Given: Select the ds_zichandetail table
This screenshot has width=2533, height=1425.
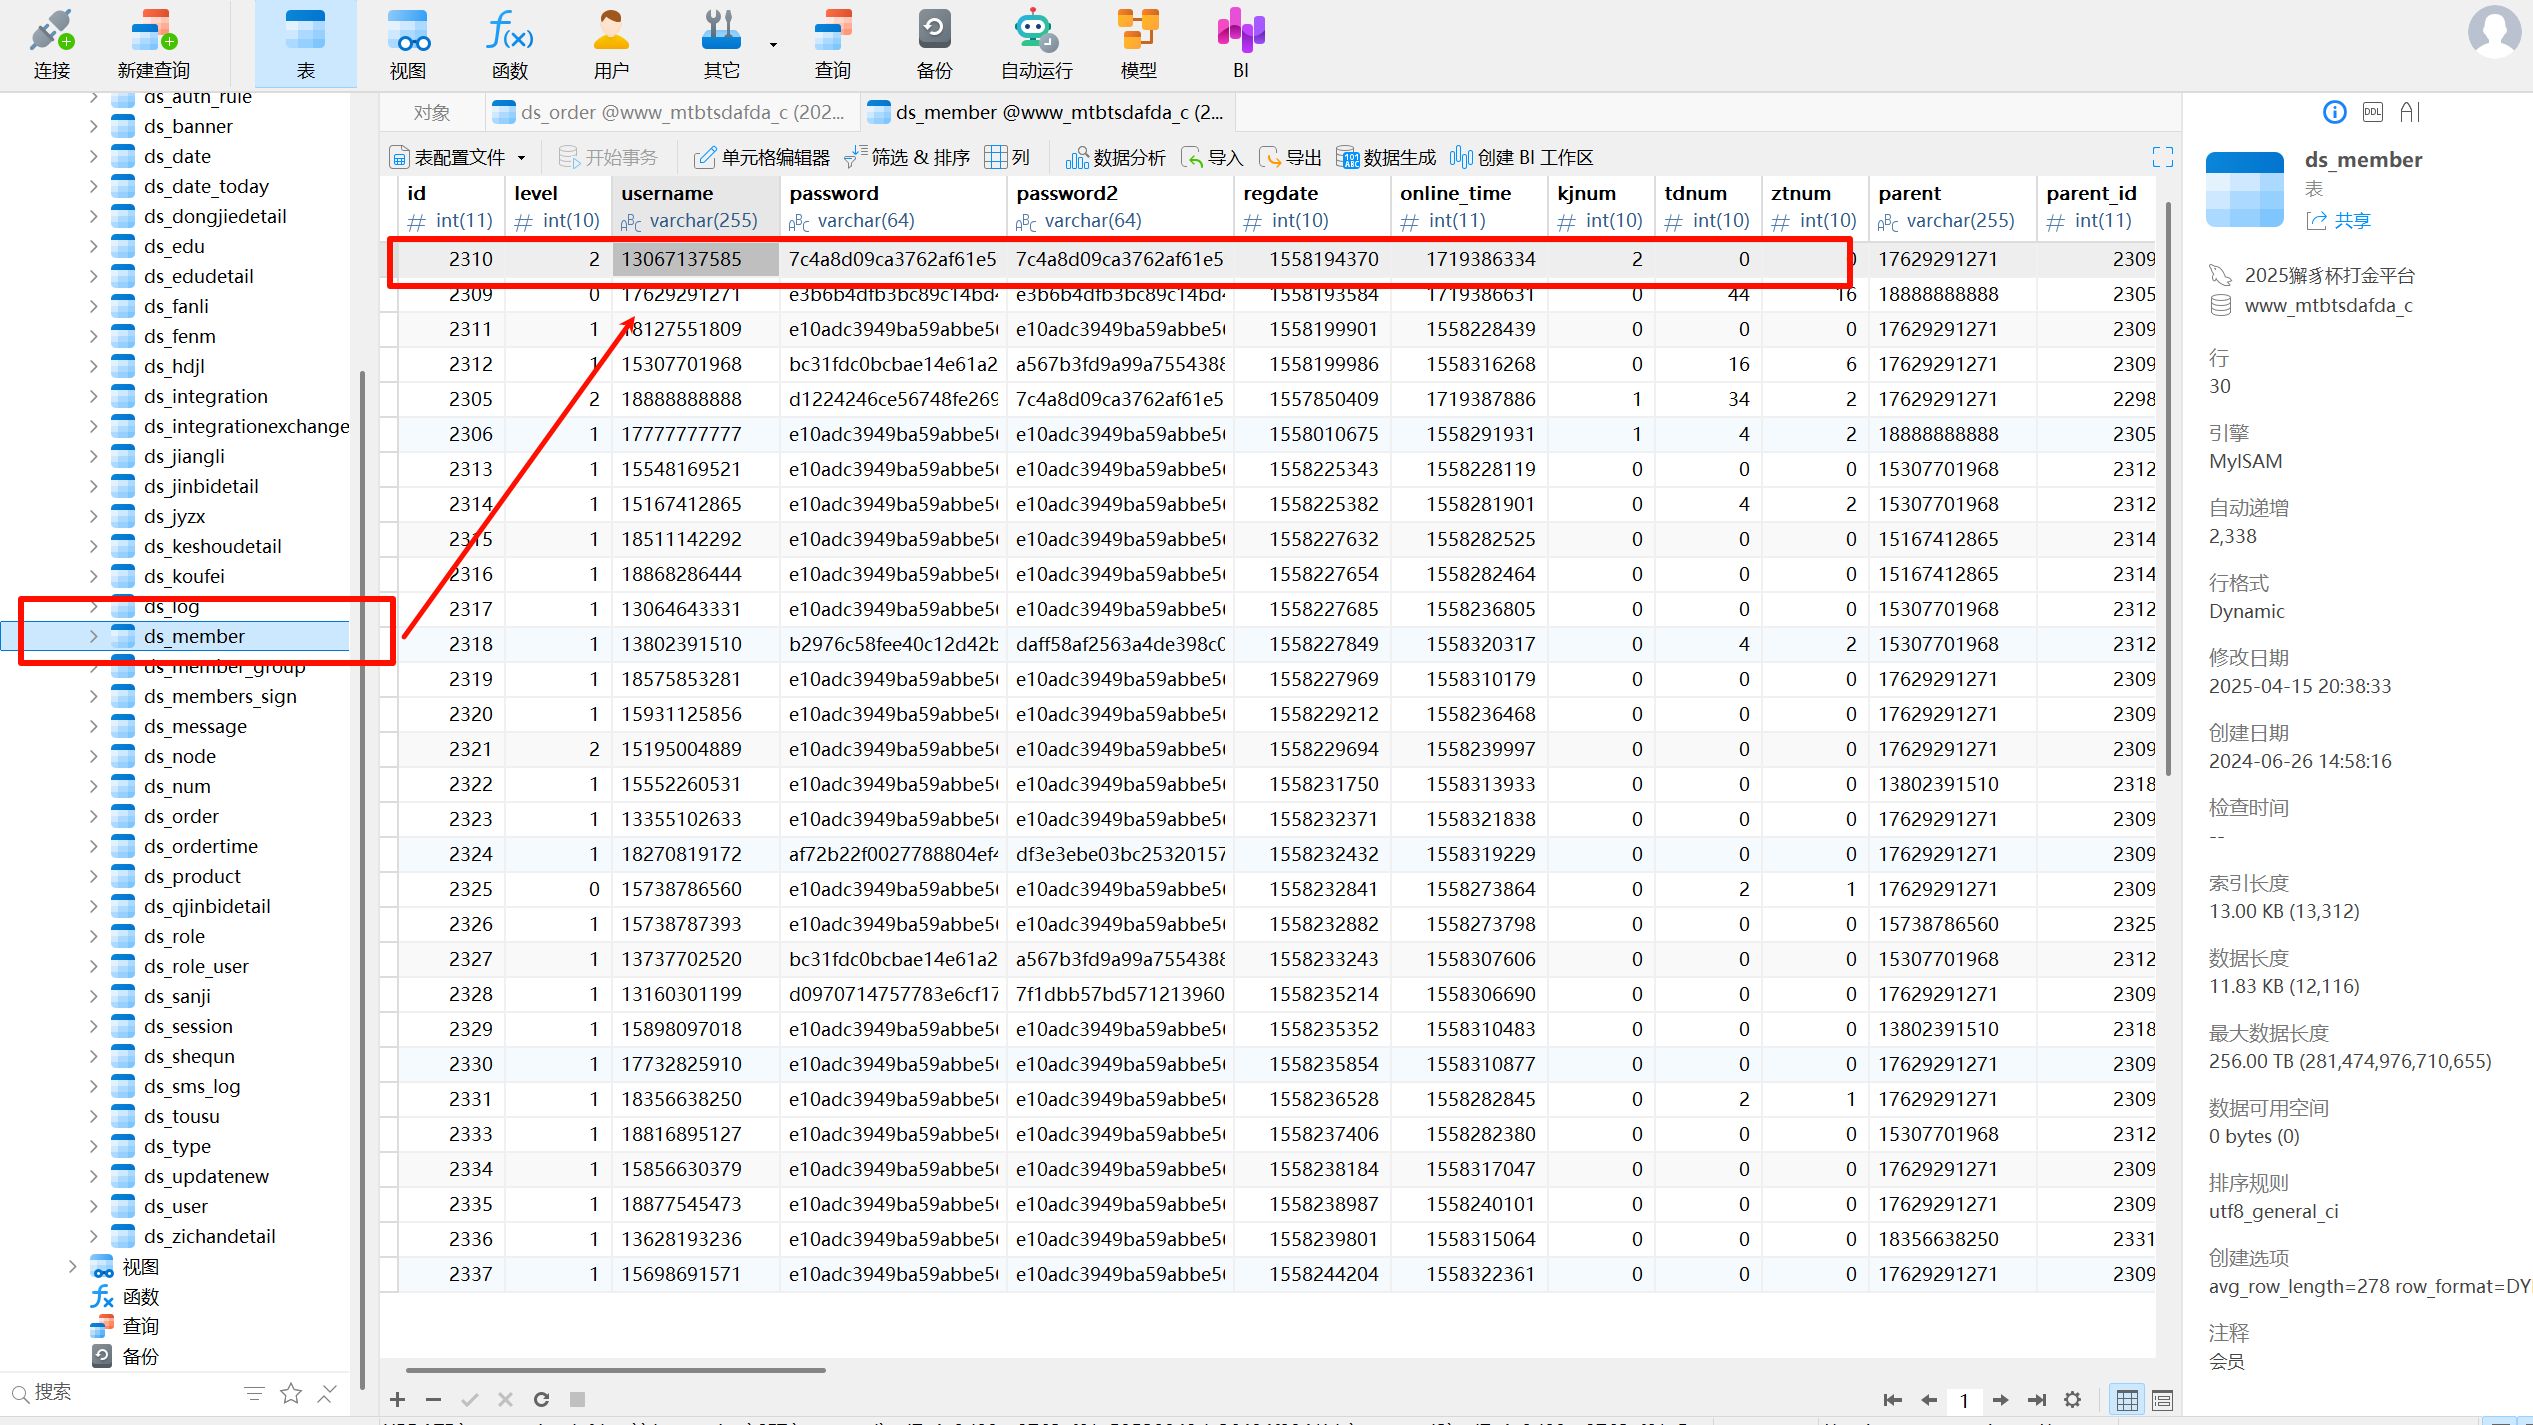Looking at the screenshot, I should point(209,1236).
